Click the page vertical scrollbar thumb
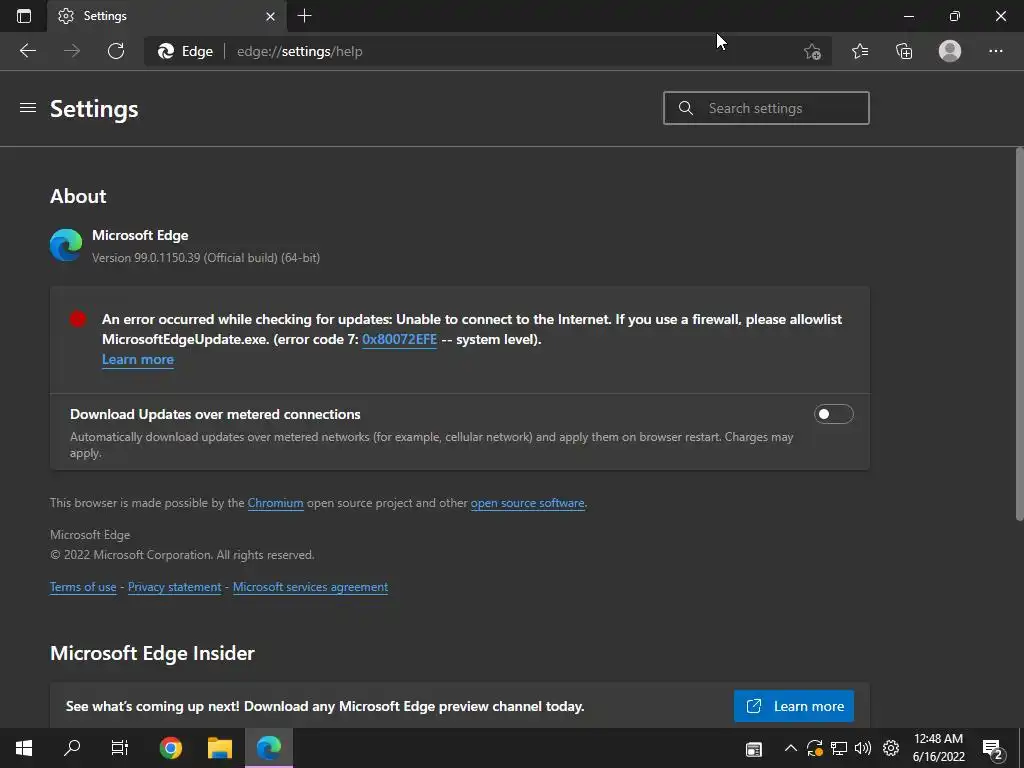Image resolution: width=1024 pixels, height=768 pixels. pos(1019,334)
